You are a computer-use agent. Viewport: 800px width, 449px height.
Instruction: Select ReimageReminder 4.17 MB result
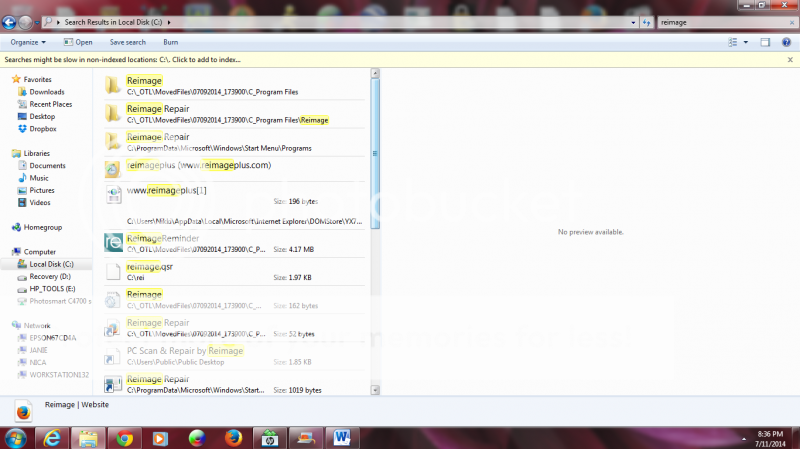(x=235, y=243)
